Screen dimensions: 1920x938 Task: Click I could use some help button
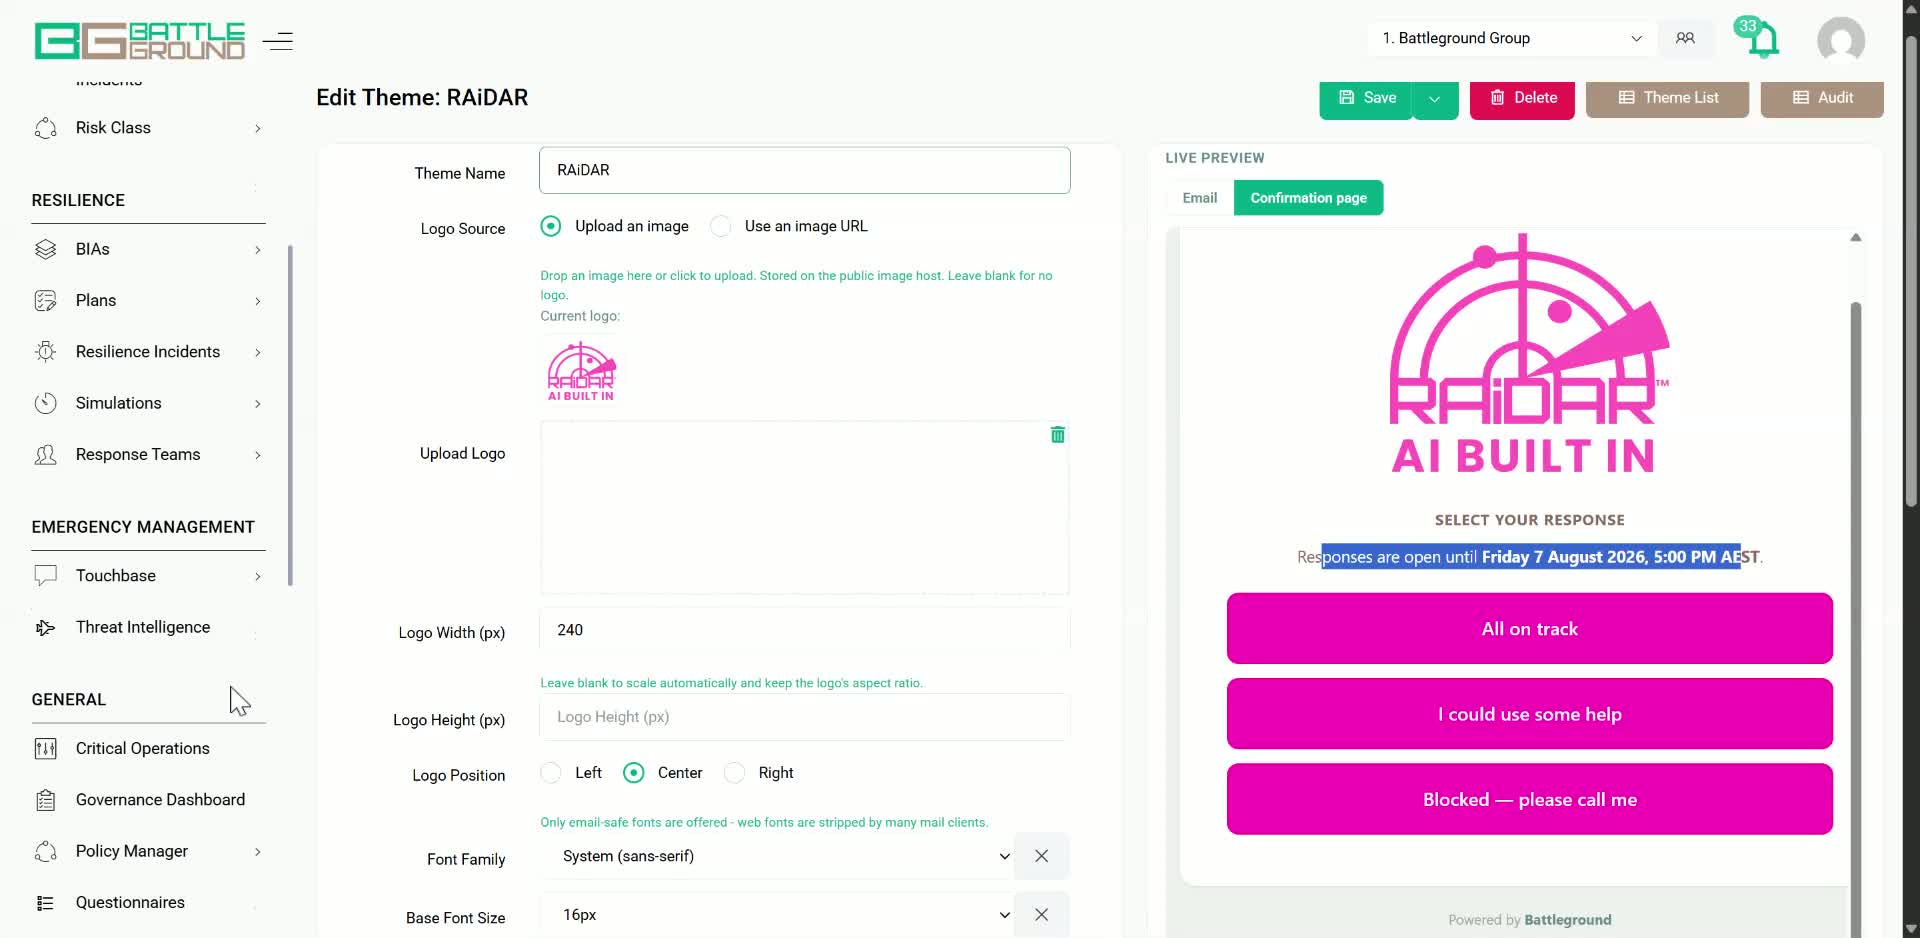point(1530,714)
